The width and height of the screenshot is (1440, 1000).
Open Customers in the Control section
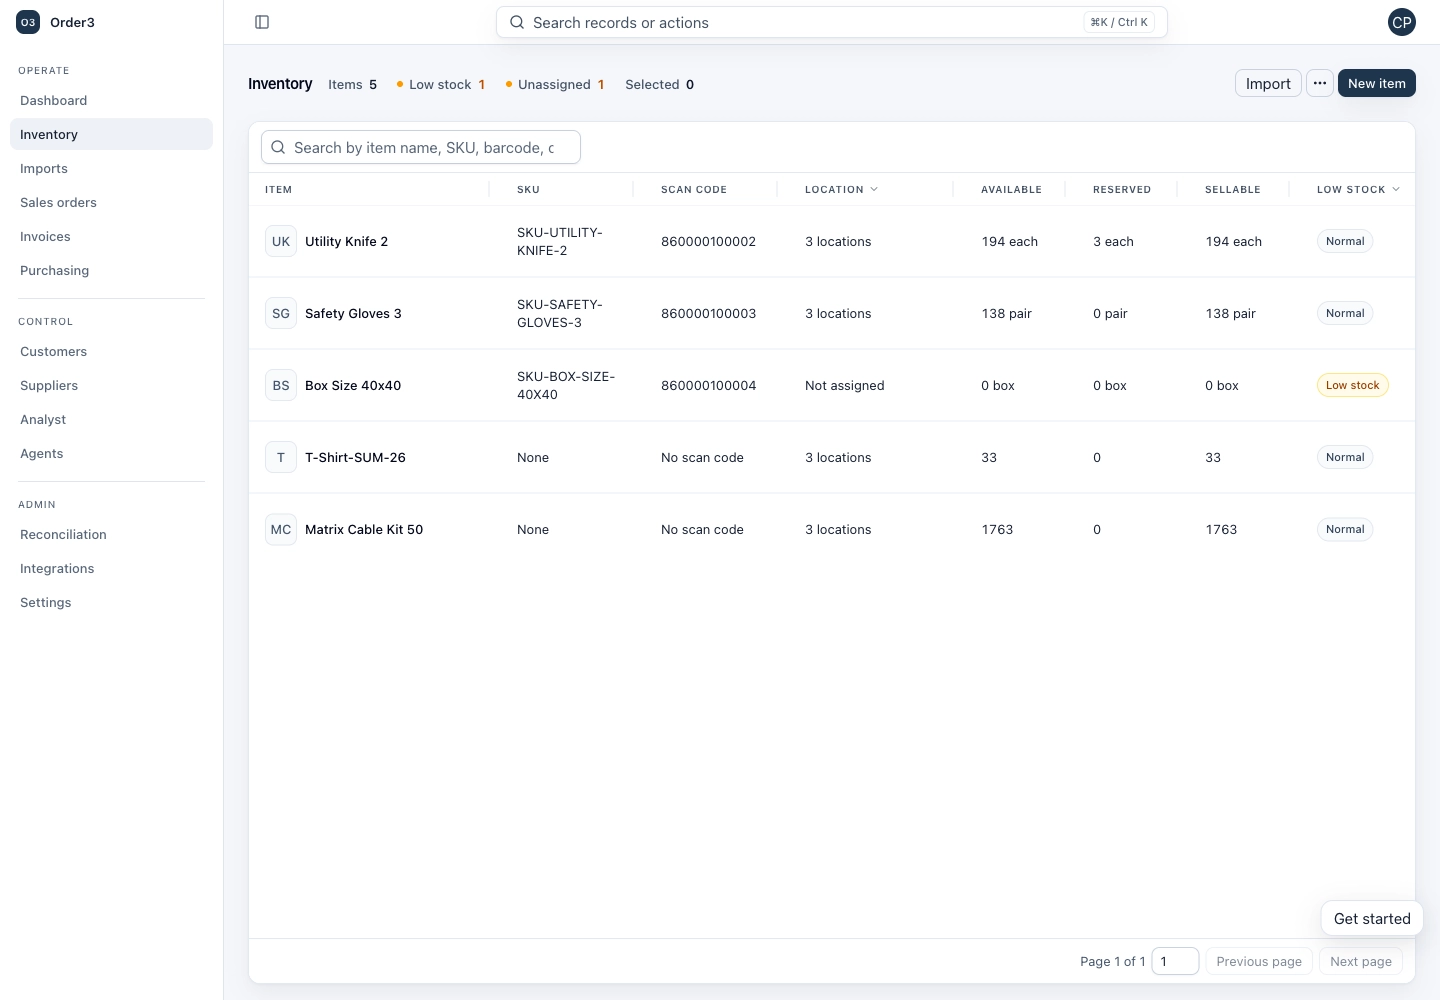coord(111,351)
